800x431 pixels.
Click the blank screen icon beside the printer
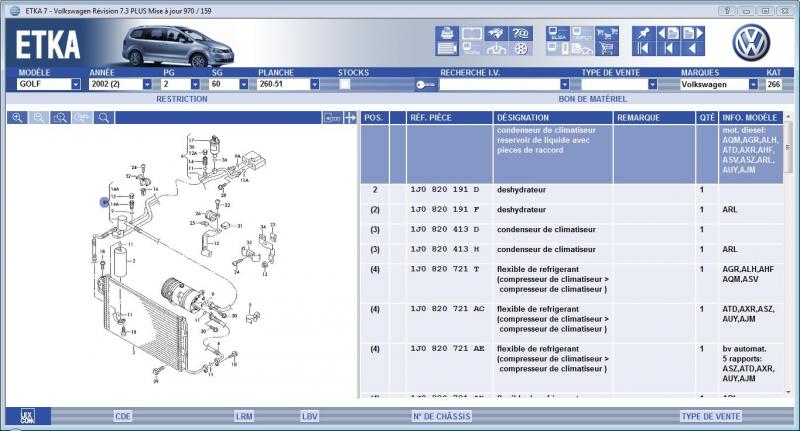[472, 34]
